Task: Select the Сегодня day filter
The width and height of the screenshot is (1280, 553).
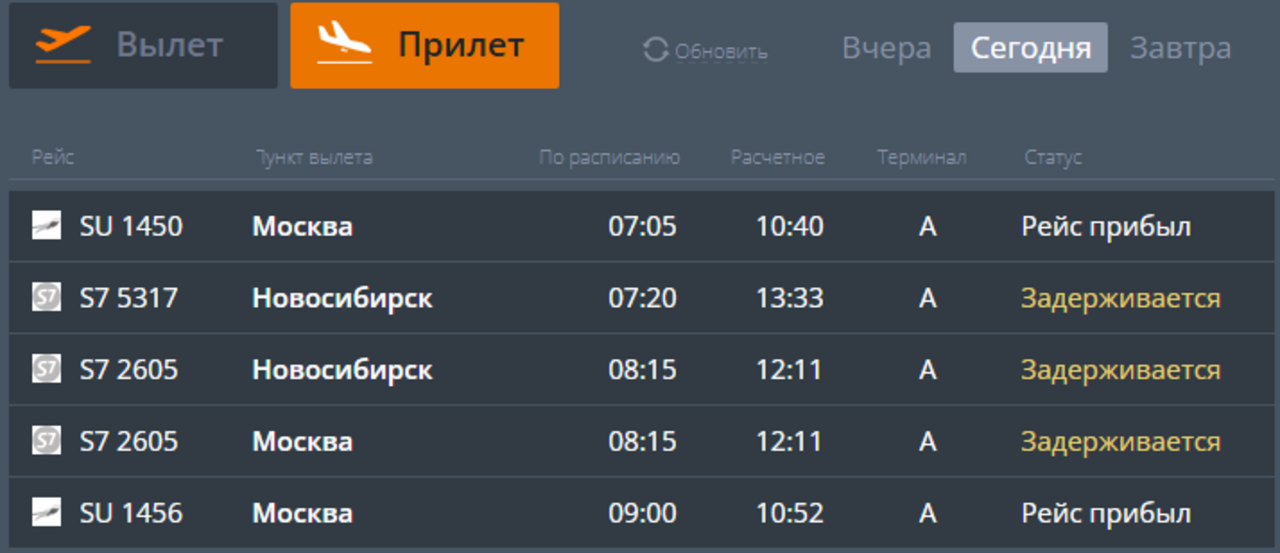Action: [x=1030, y=48]
